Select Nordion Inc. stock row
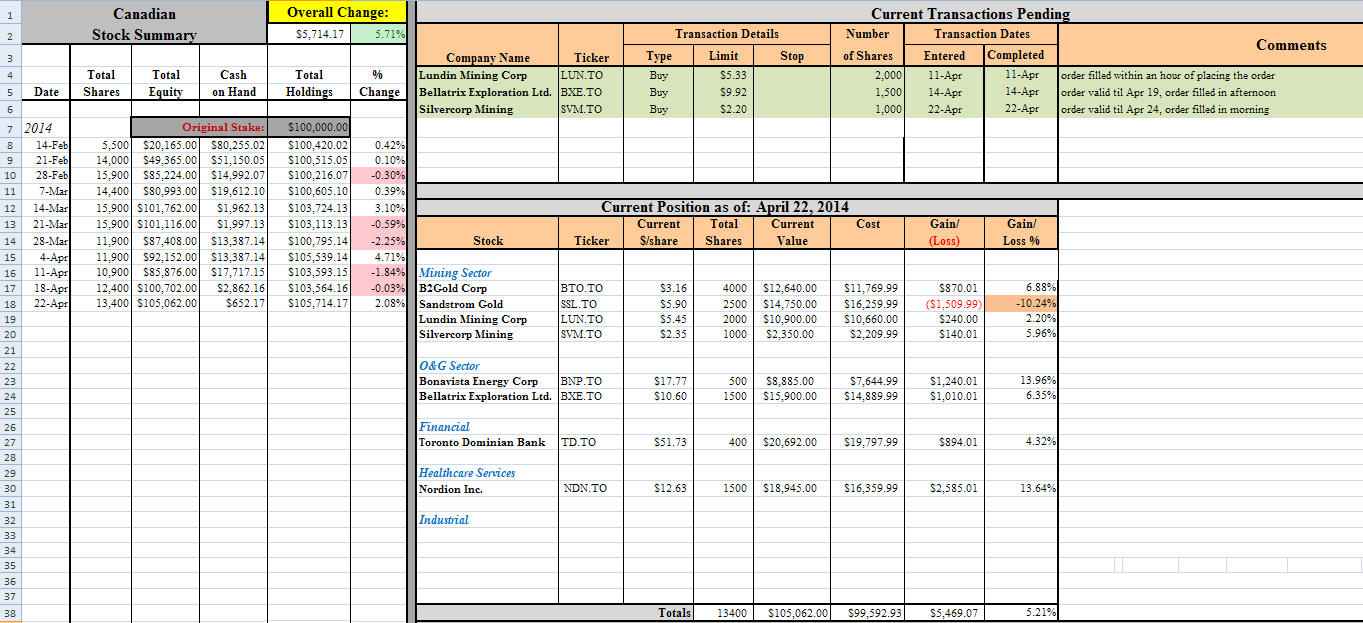 737,489
